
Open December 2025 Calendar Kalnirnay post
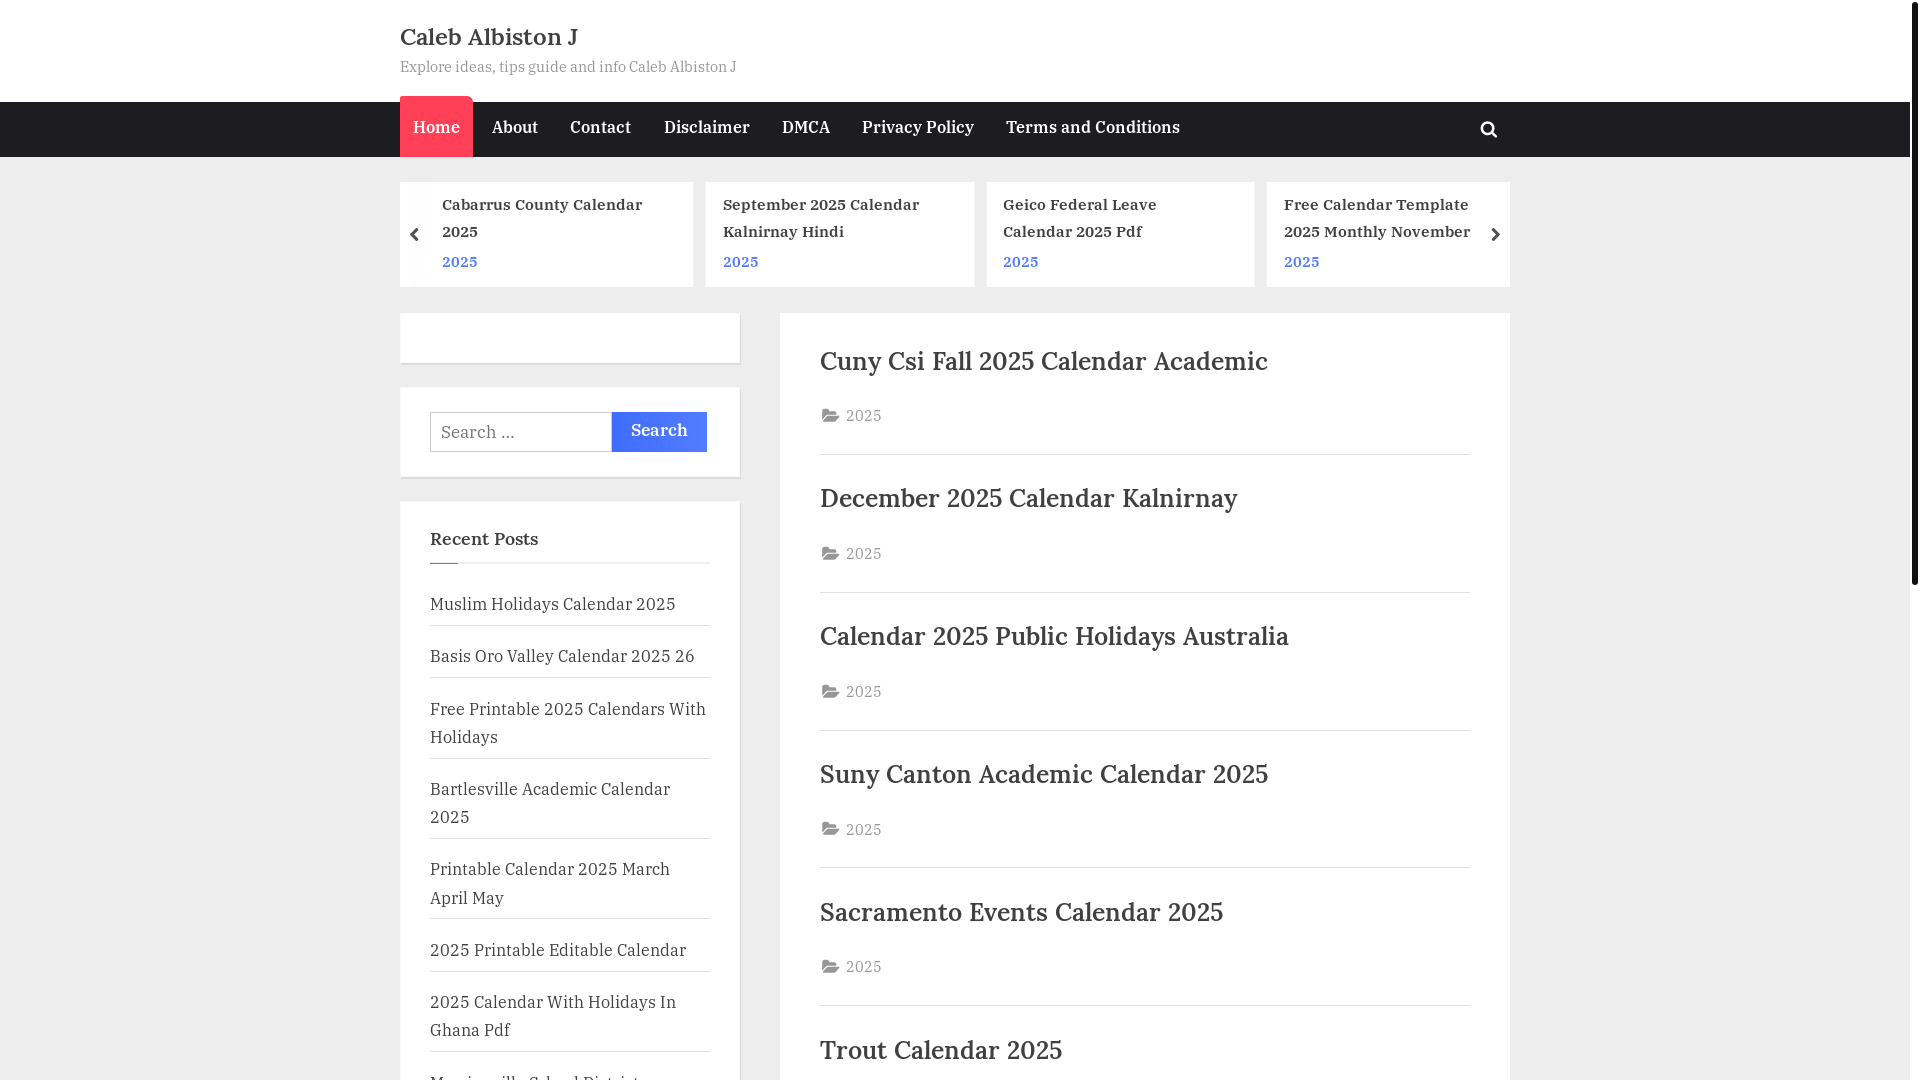pos(1029,498)
